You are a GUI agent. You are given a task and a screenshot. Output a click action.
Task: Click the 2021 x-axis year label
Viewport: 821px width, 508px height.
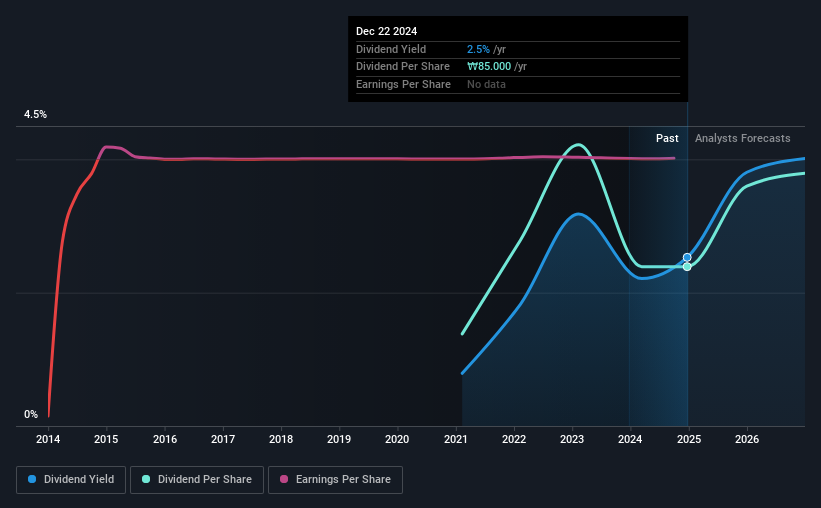click(x=456, y=439)
